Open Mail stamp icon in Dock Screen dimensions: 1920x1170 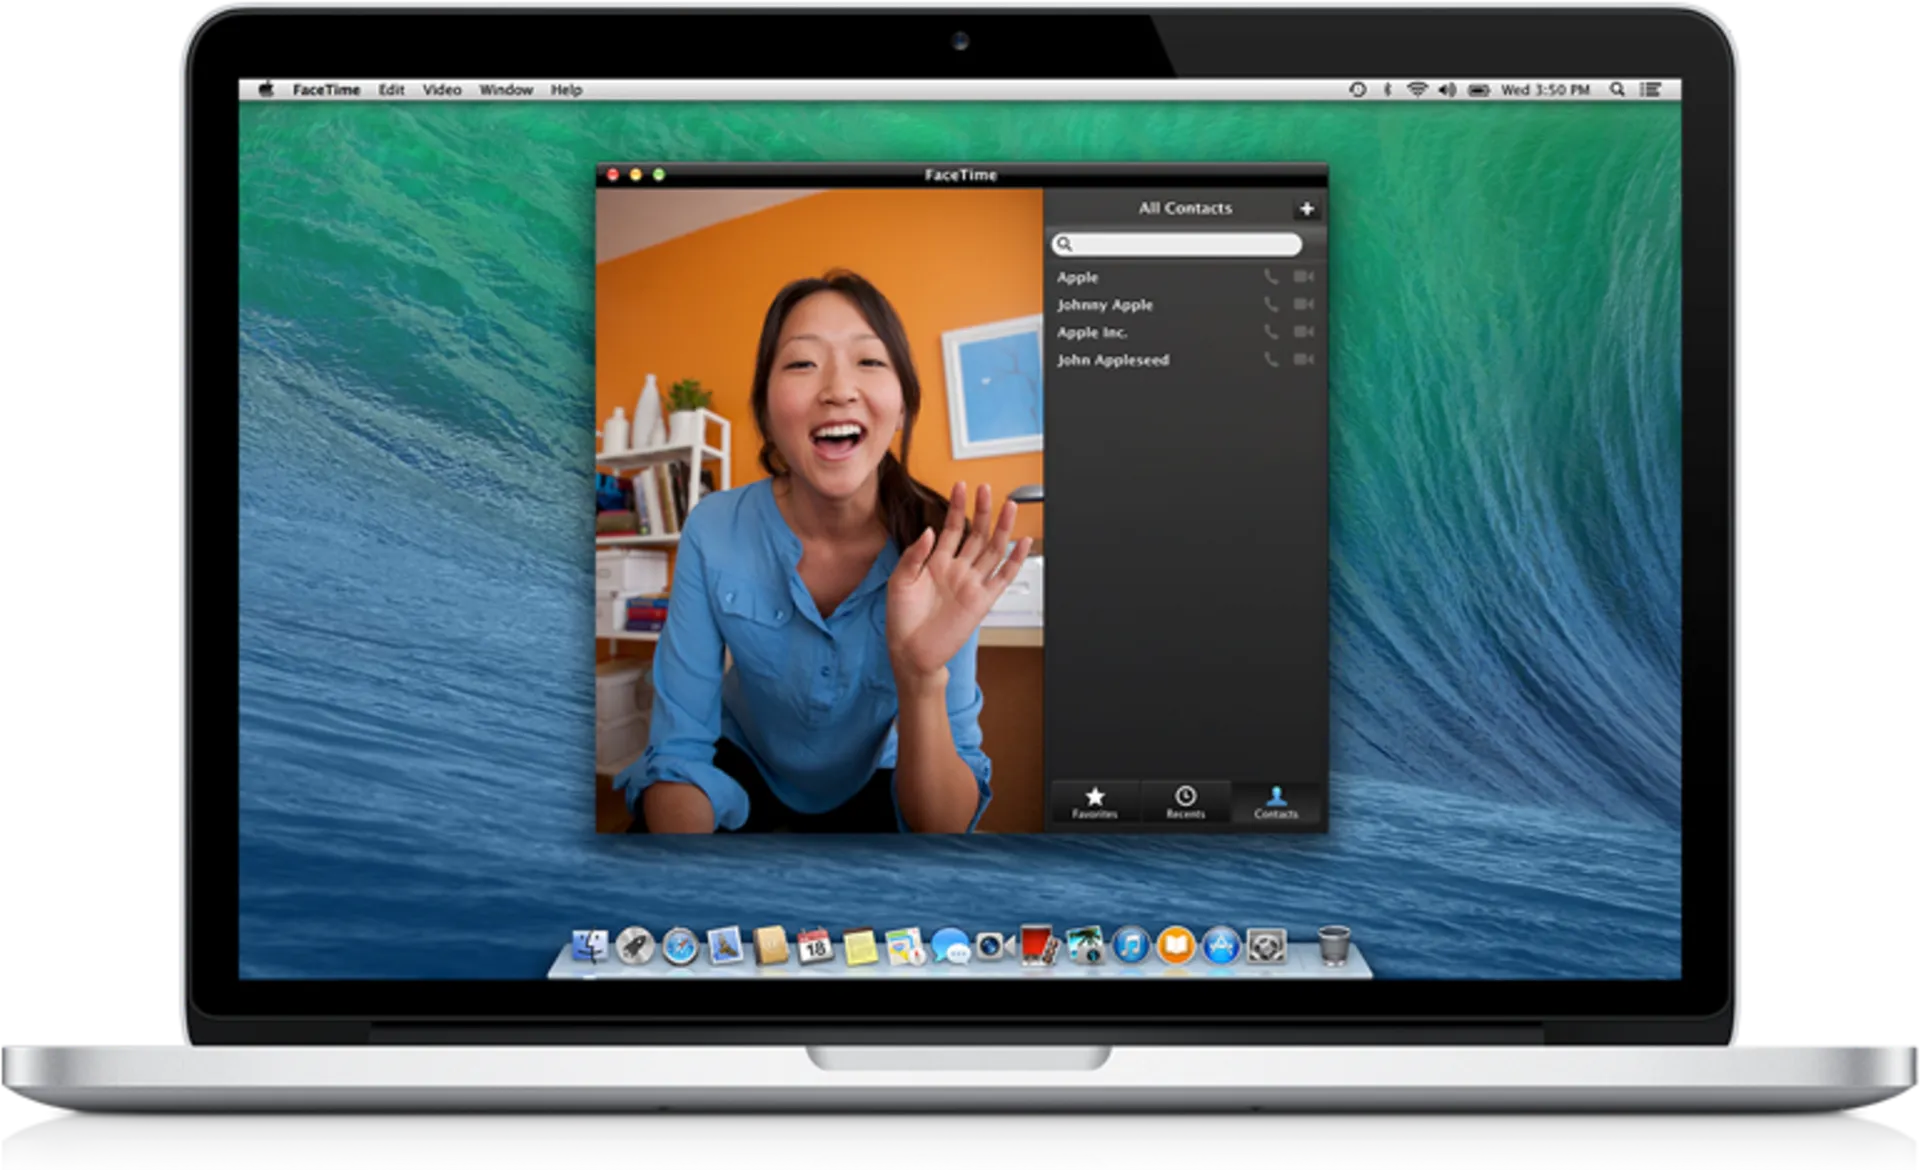725,946
